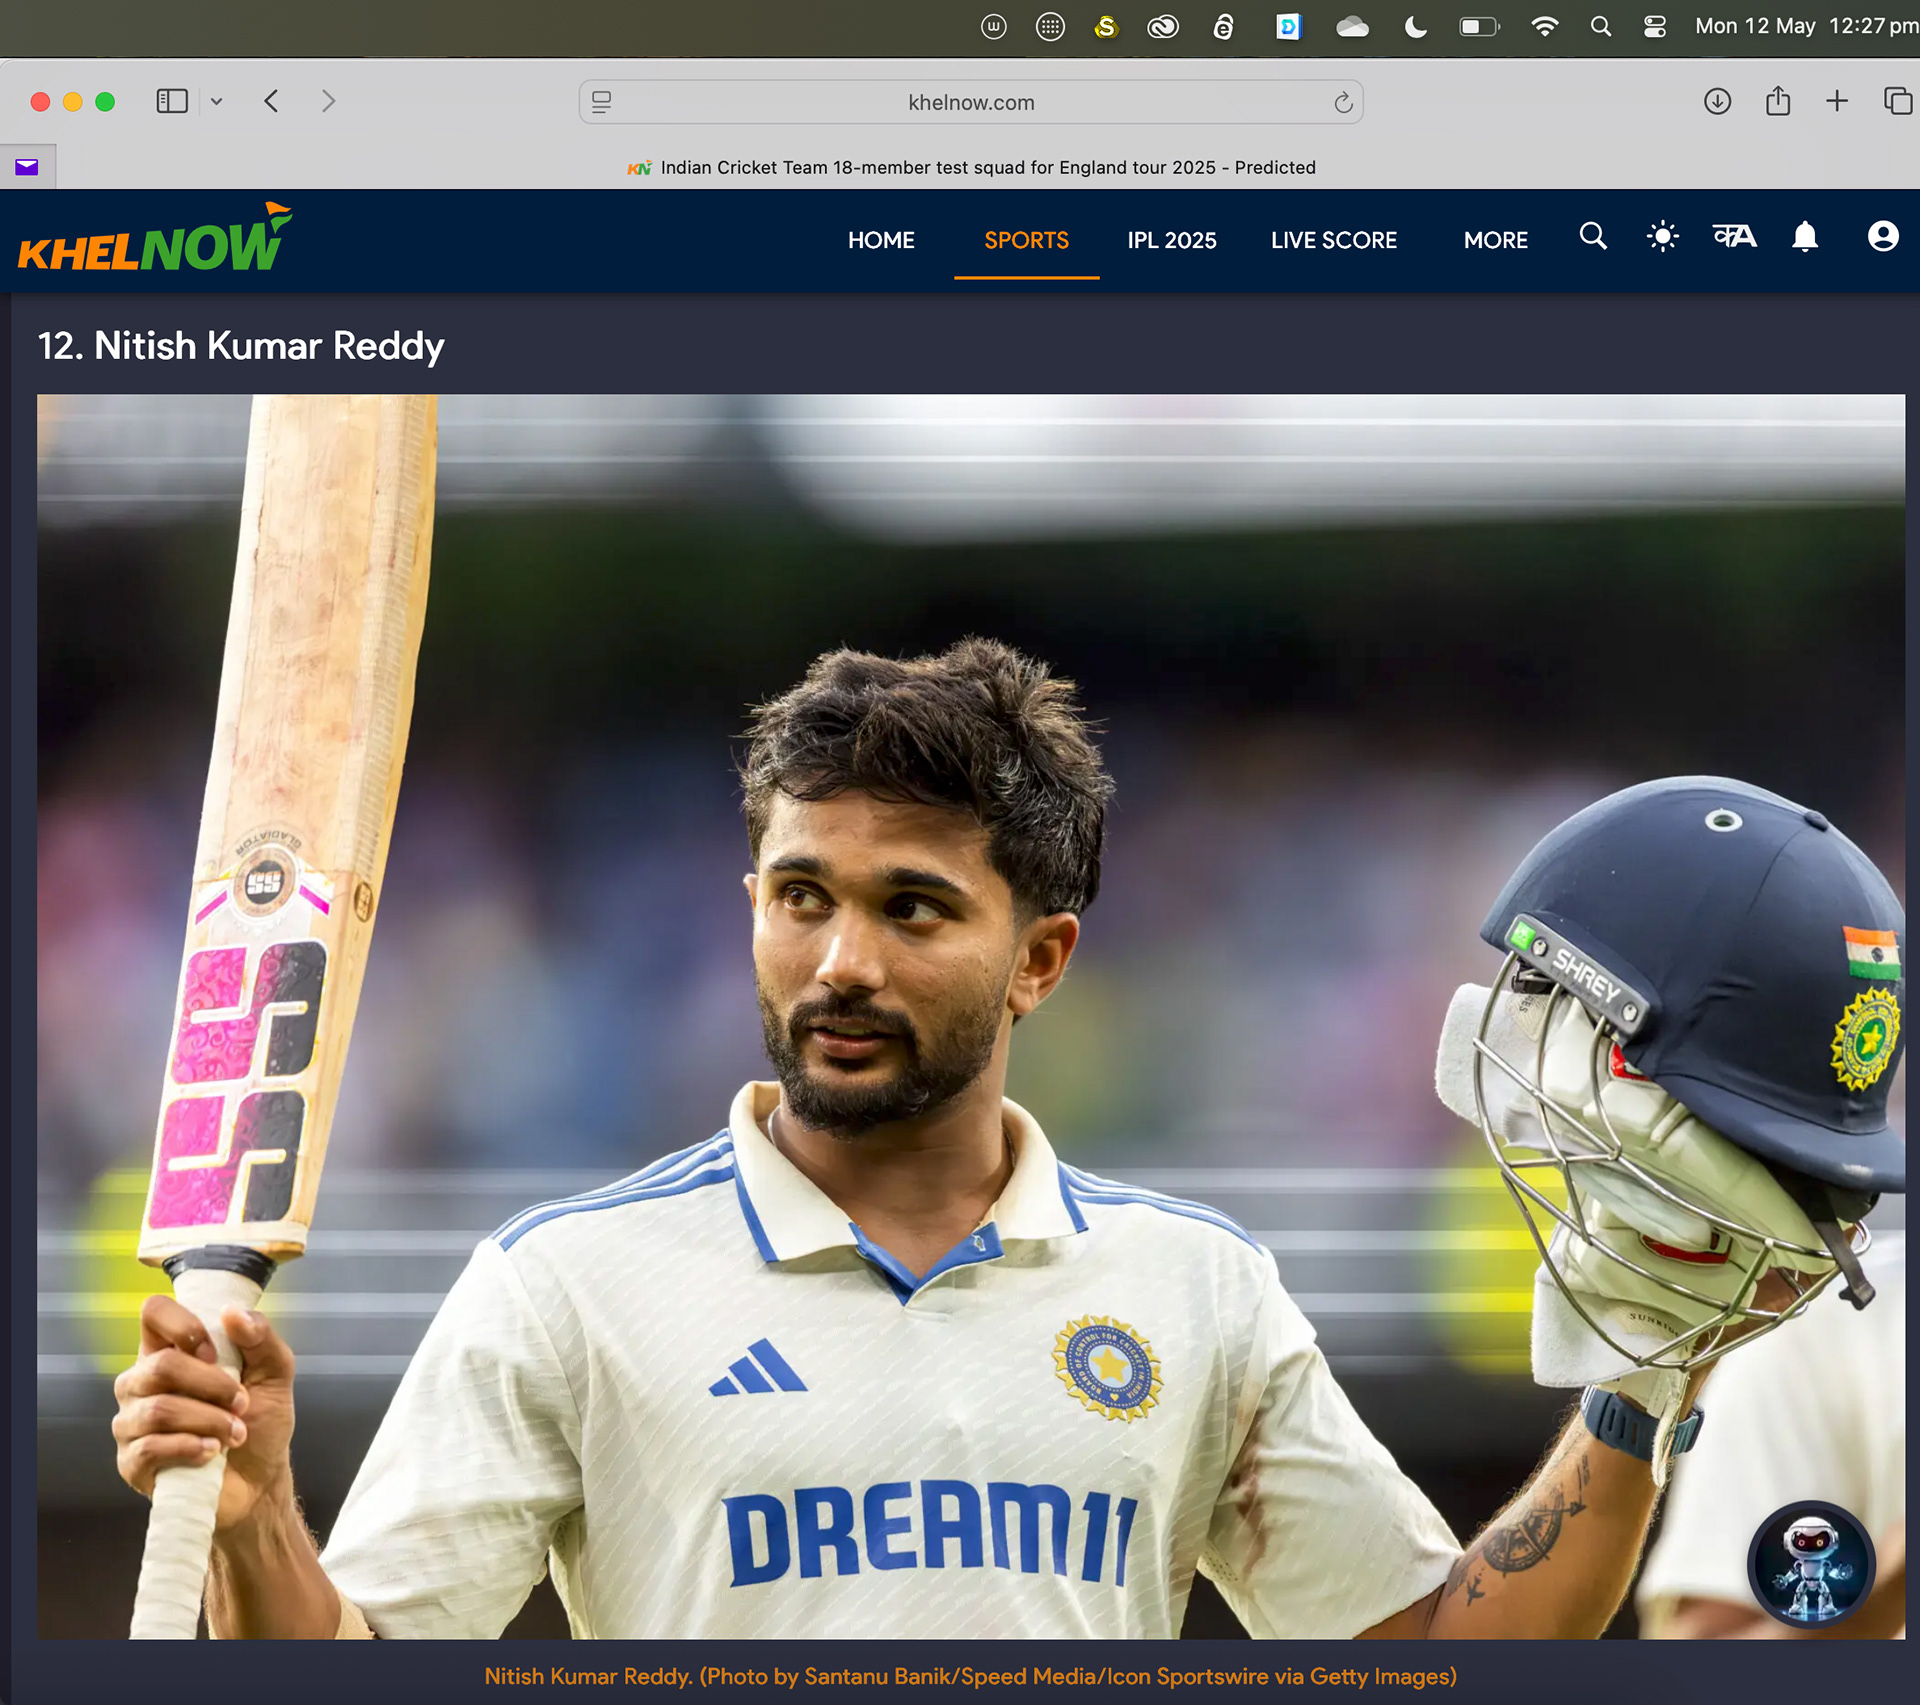
Task: Open the language switcher icon
Action: point(1734,237)
